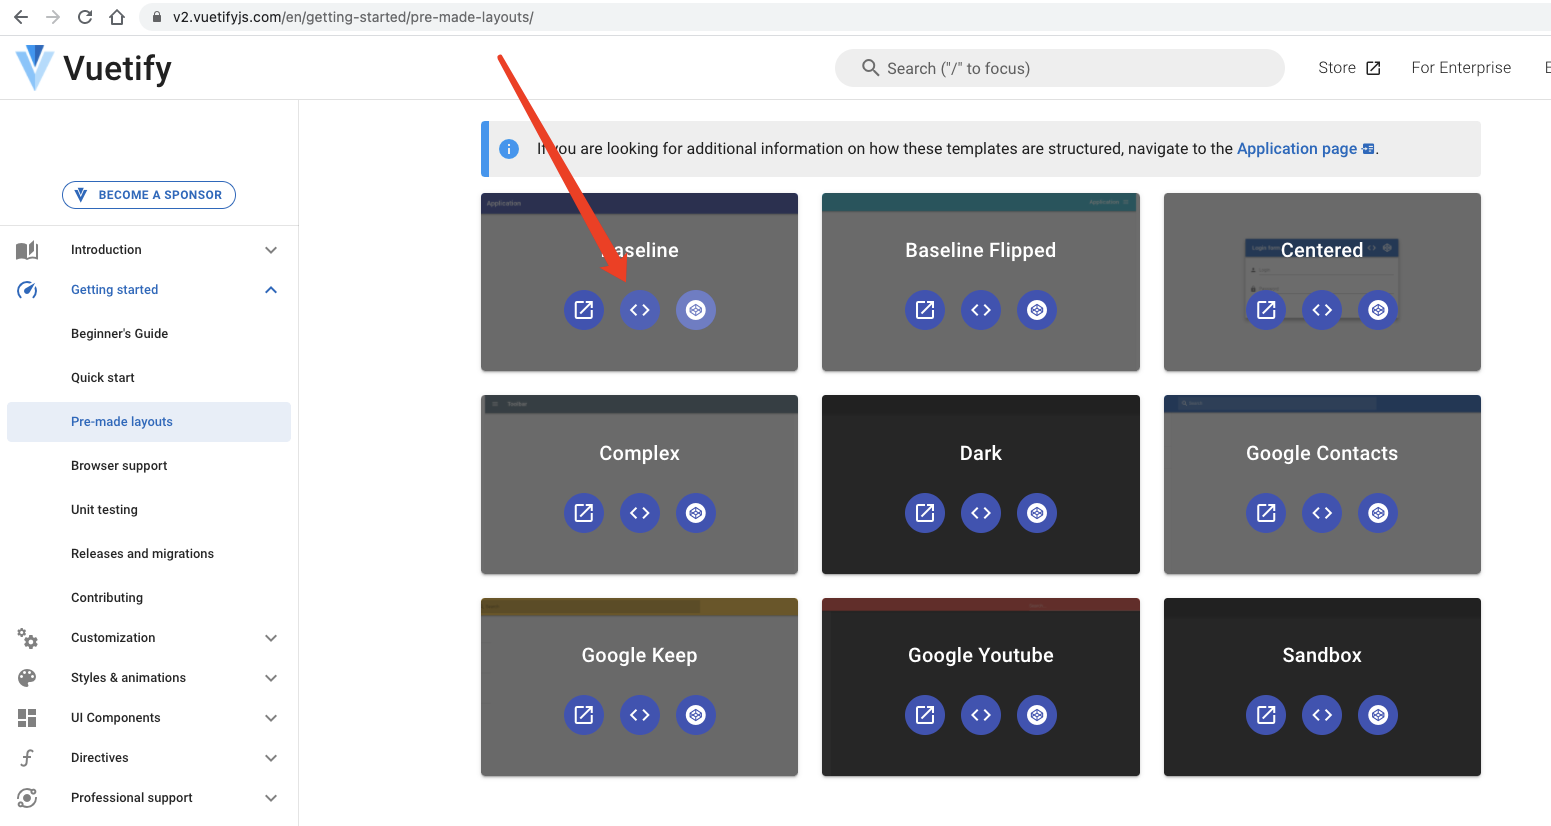Viewport: 1551px width, 826px height.
Task: Click the Getting started compass icon
Action: click(27, 289)
